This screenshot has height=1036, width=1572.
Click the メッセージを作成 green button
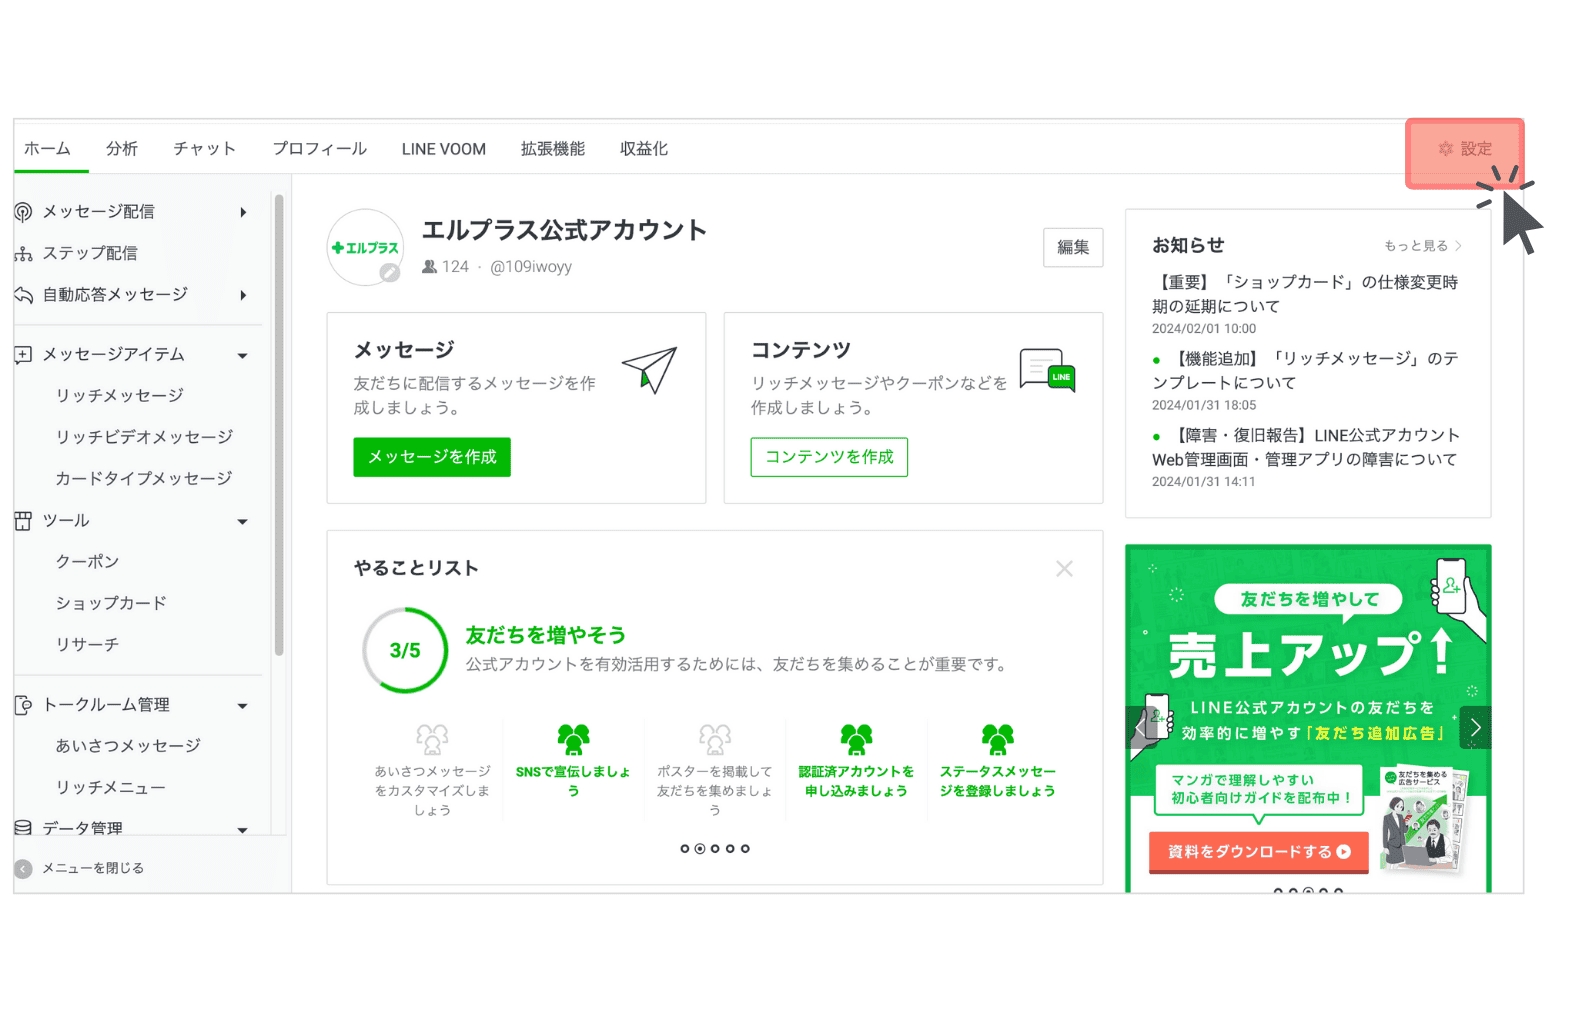click(432, 457)
